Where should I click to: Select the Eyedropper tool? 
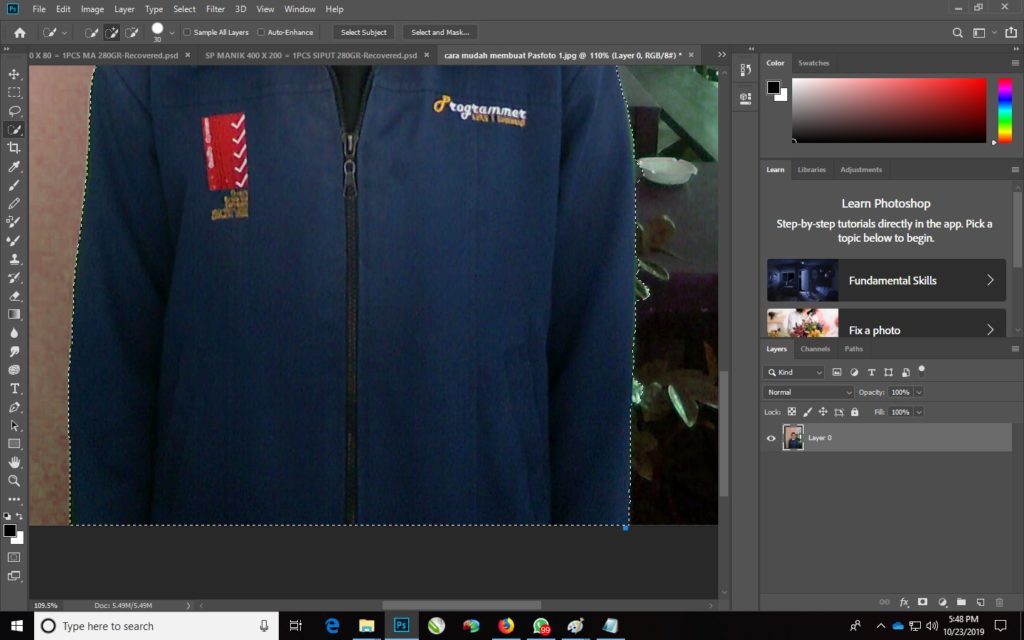(x=14, y=167)
